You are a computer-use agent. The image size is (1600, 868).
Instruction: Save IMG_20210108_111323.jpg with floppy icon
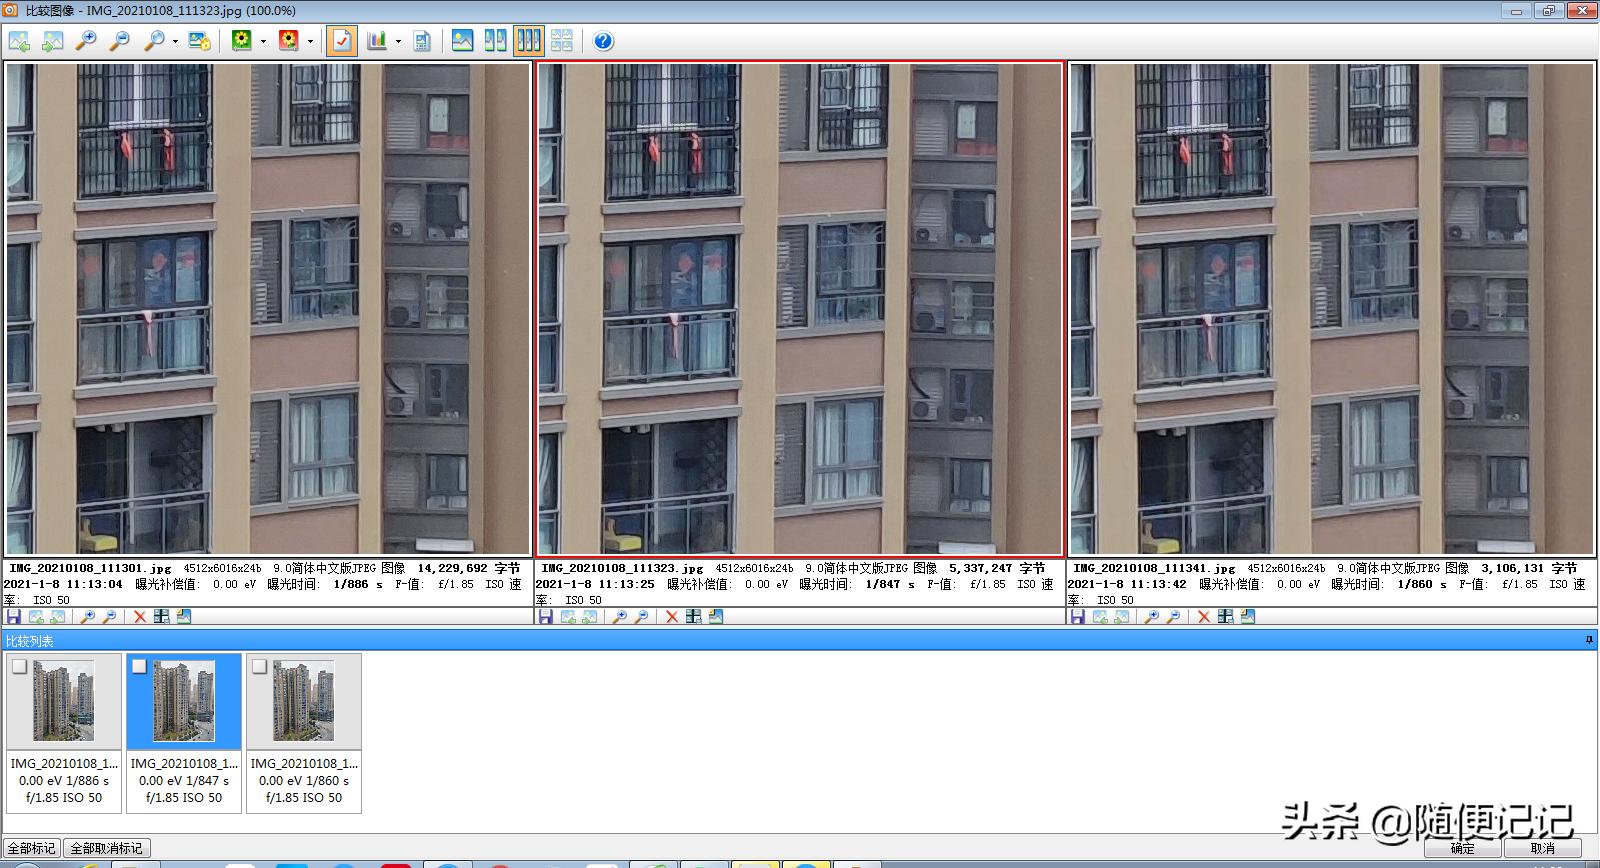[546, 617]
